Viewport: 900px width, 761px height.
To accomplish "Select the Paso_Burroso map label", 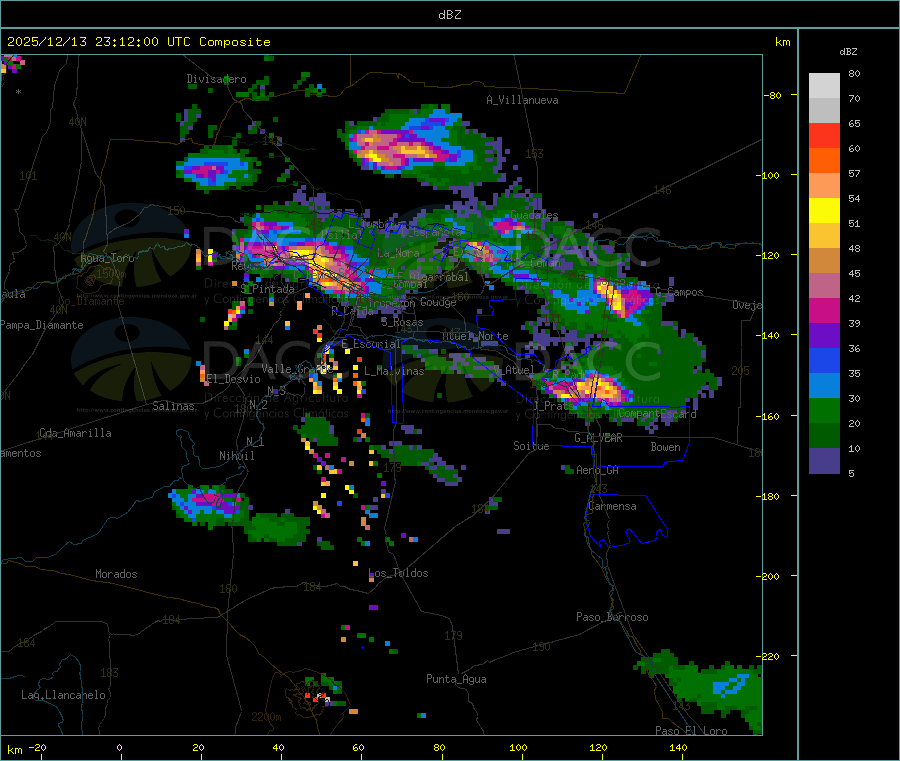I will tap(612, 617).
